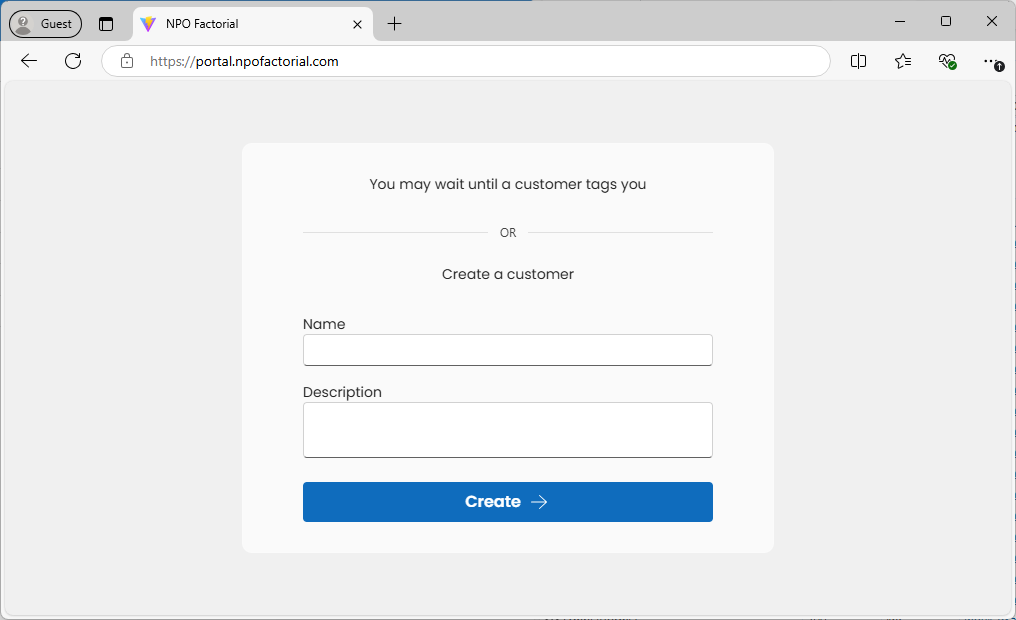Open the split screen view
This screenshot has height=620, width=1016.
(858, 61)
